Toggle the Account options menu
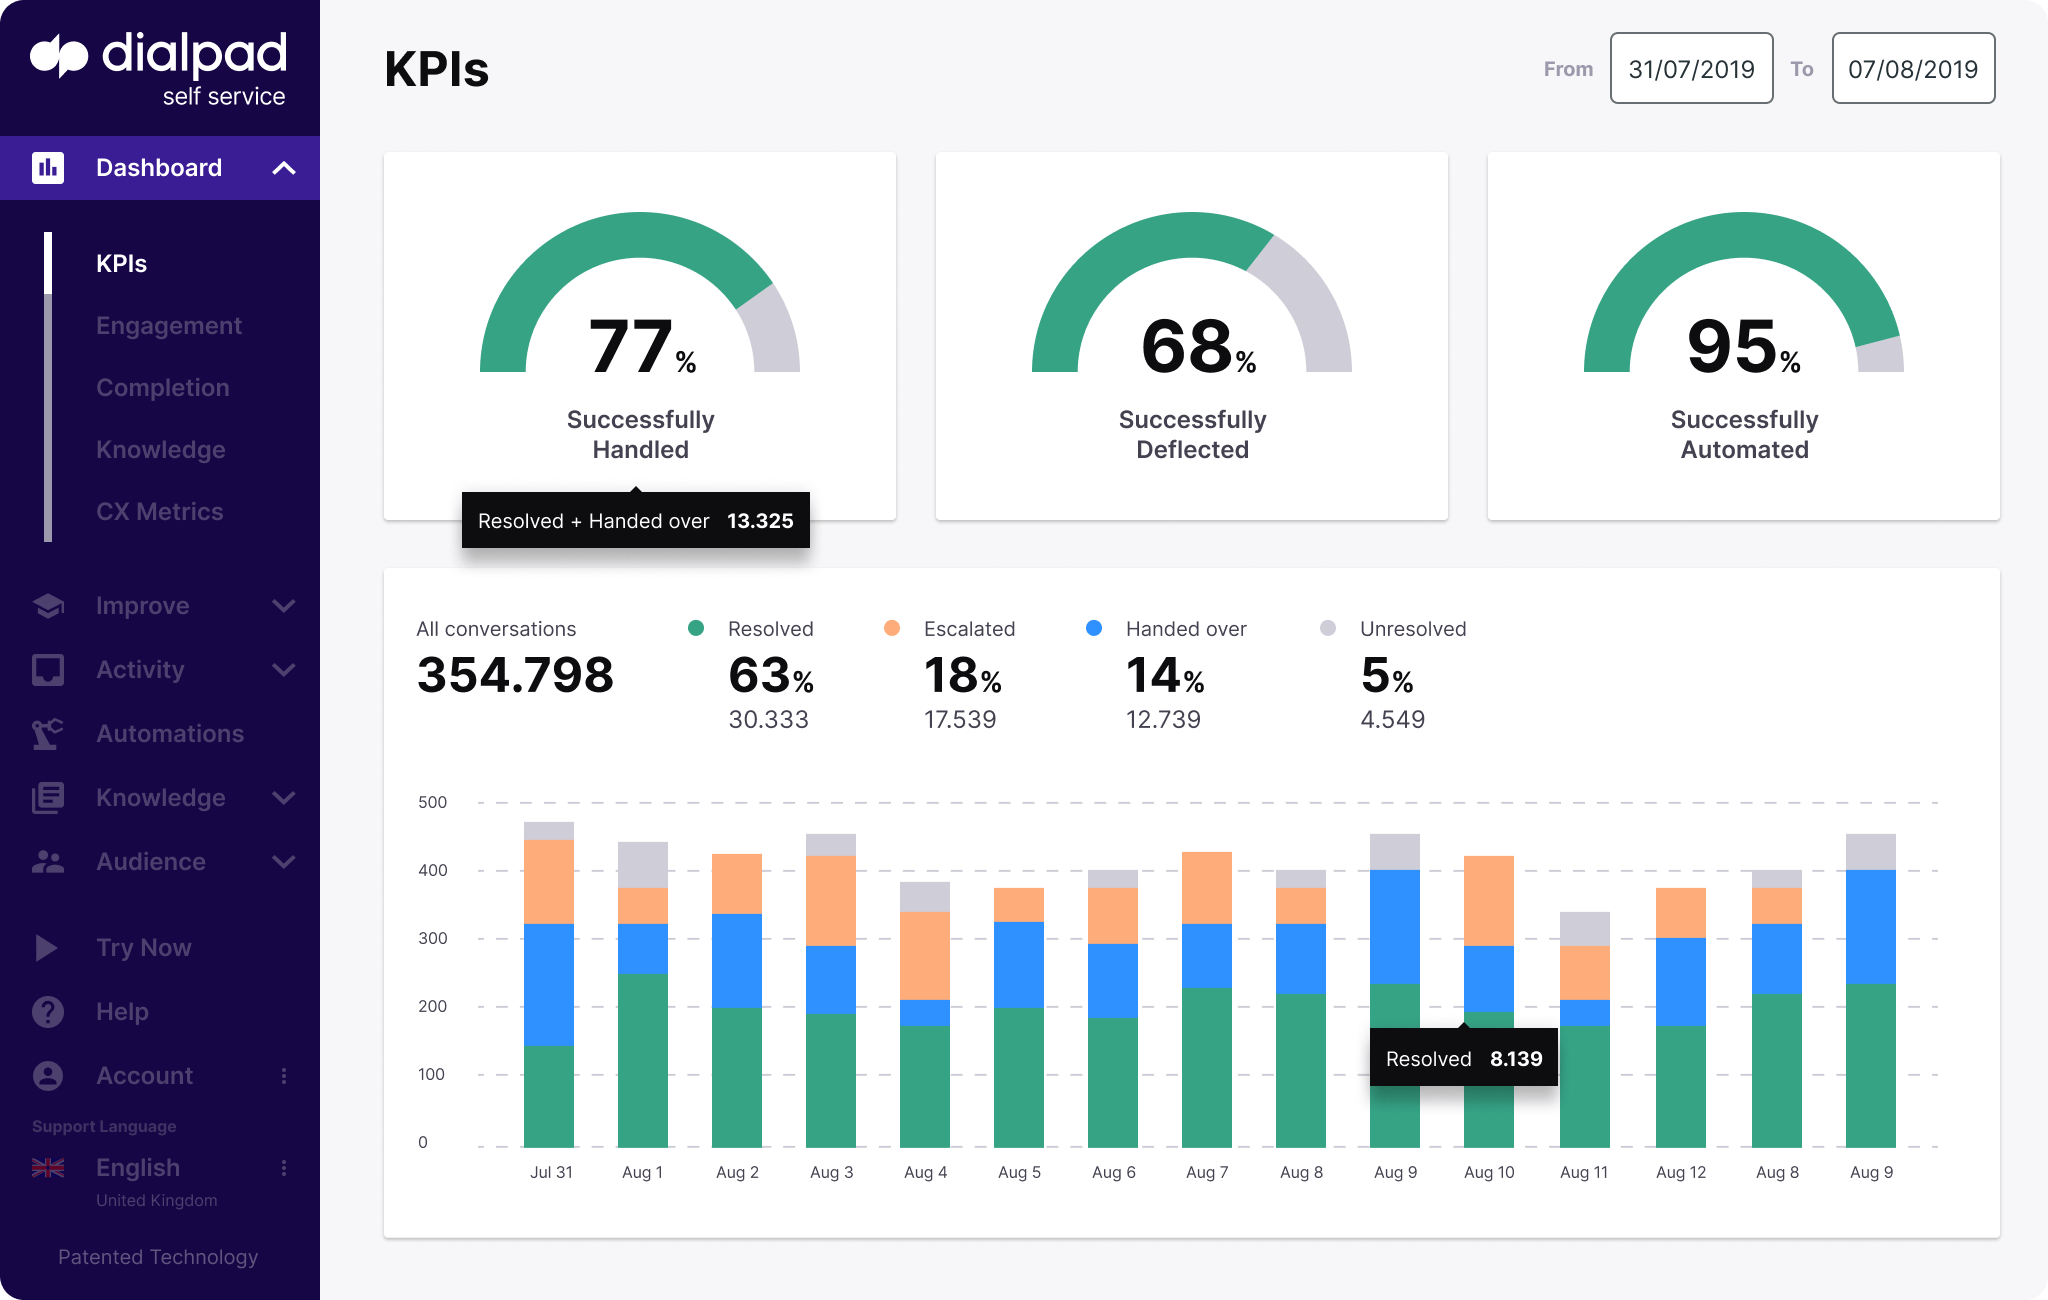Screen dimensions: 2048x1300 [284, 1075]
